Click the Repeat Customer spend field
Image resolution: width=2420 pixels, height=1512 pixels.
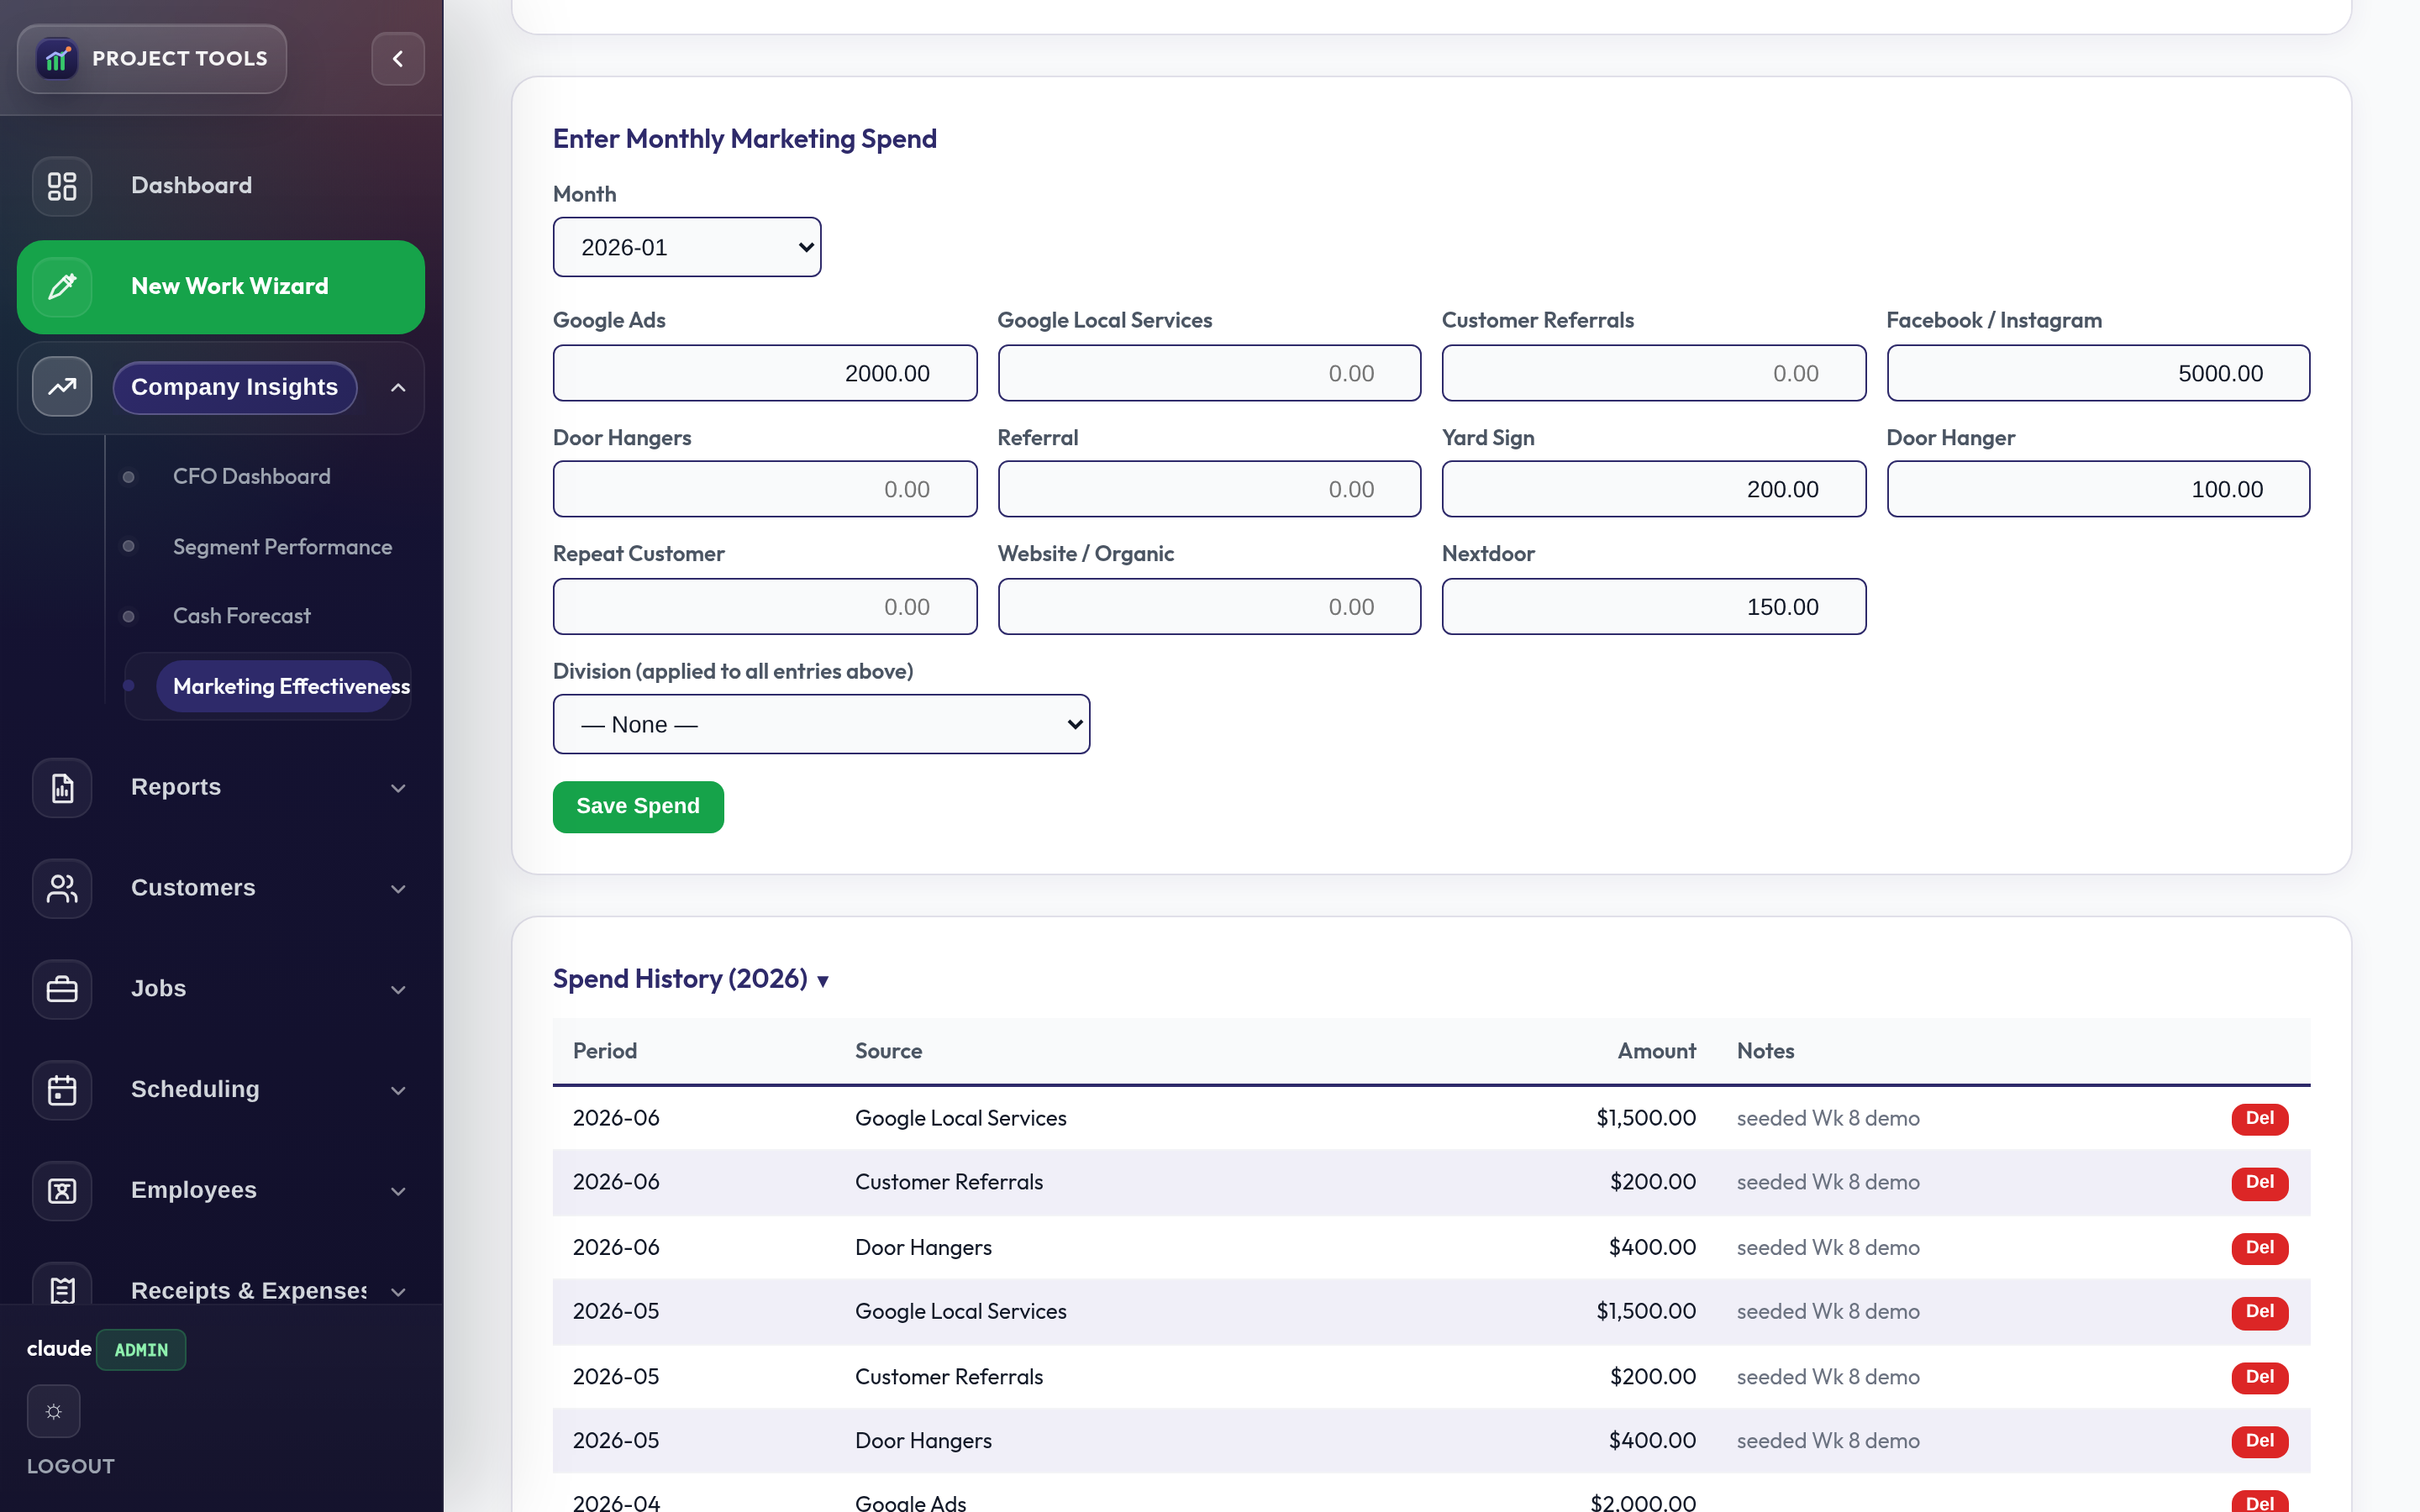[765, 606]
